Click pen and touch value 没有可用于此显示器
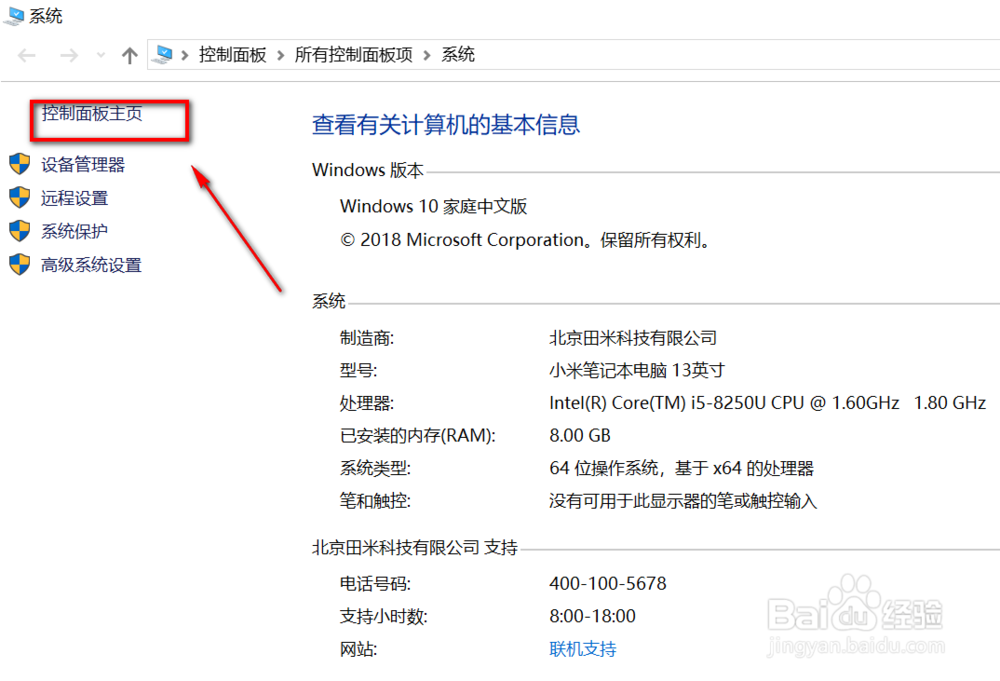Screen dimensions: 1000x681 tap(683, 501)
